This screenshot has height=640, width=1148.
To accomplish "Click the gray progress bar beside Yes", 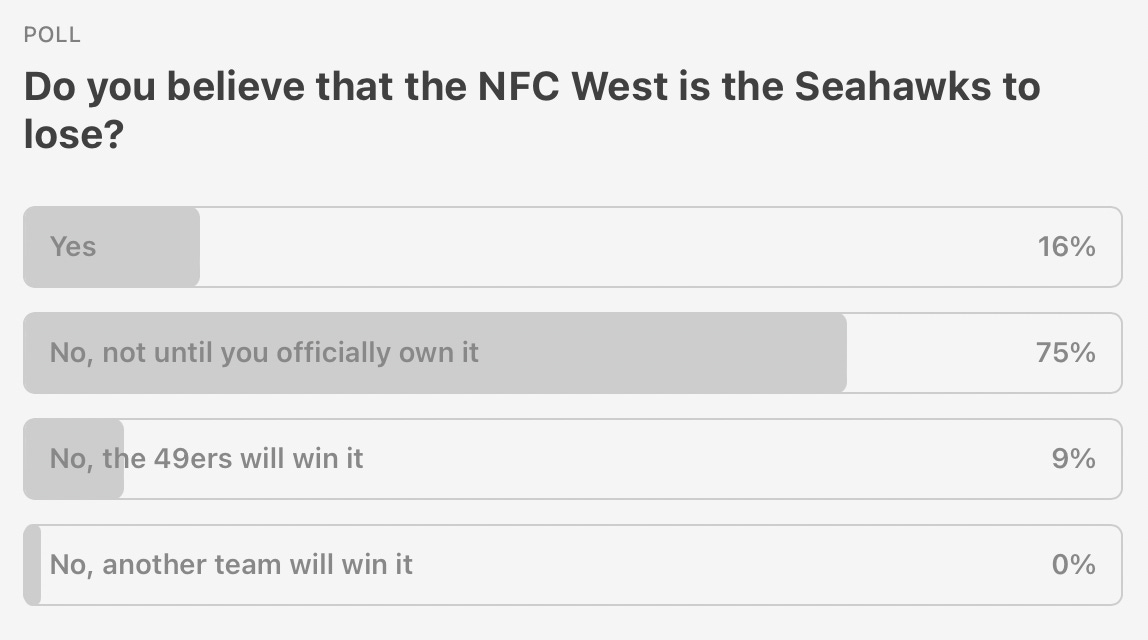I will [x=110, y=246].
